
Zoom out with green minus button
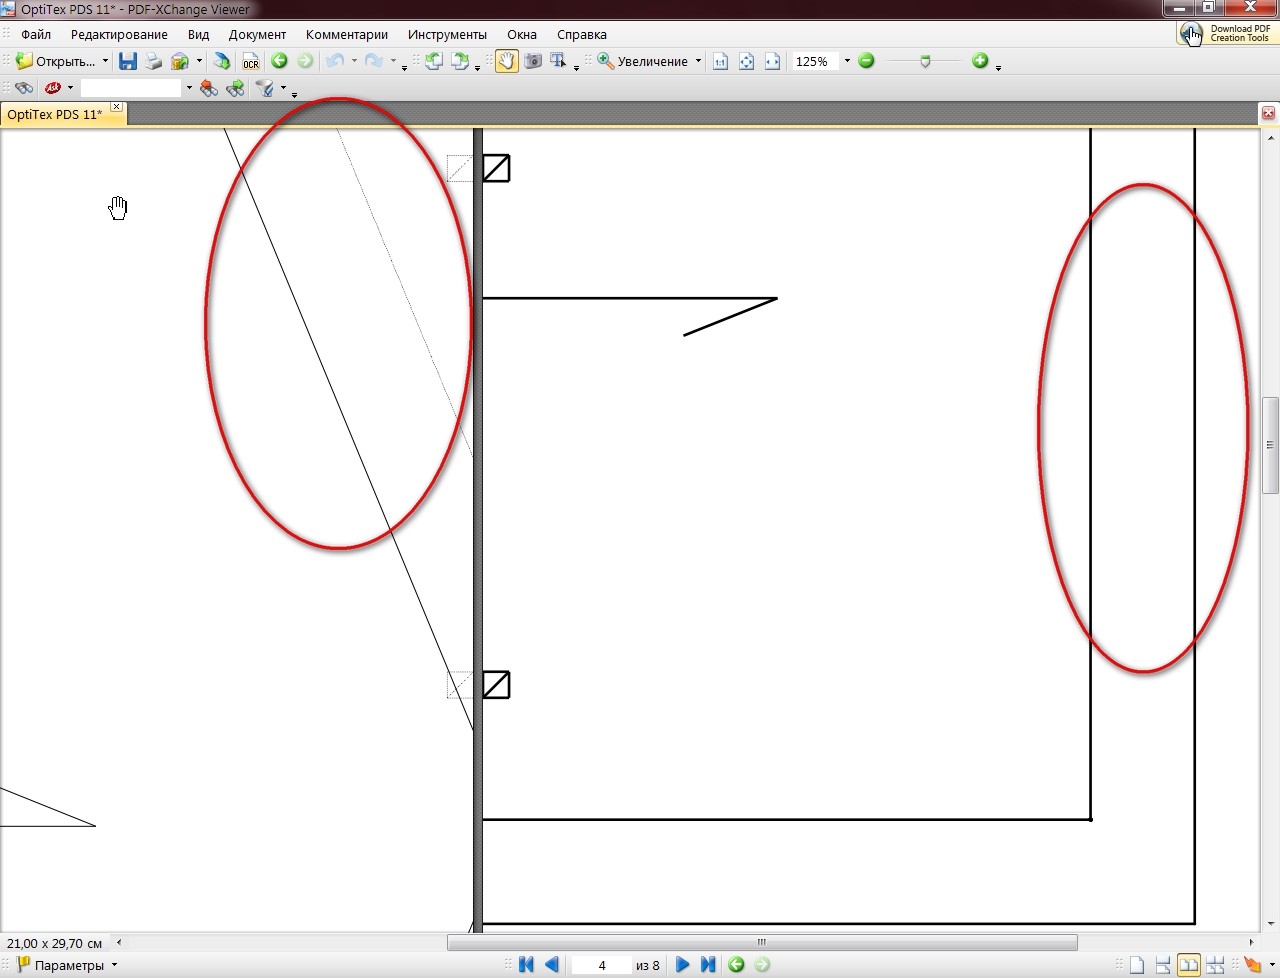click(866, 61)
